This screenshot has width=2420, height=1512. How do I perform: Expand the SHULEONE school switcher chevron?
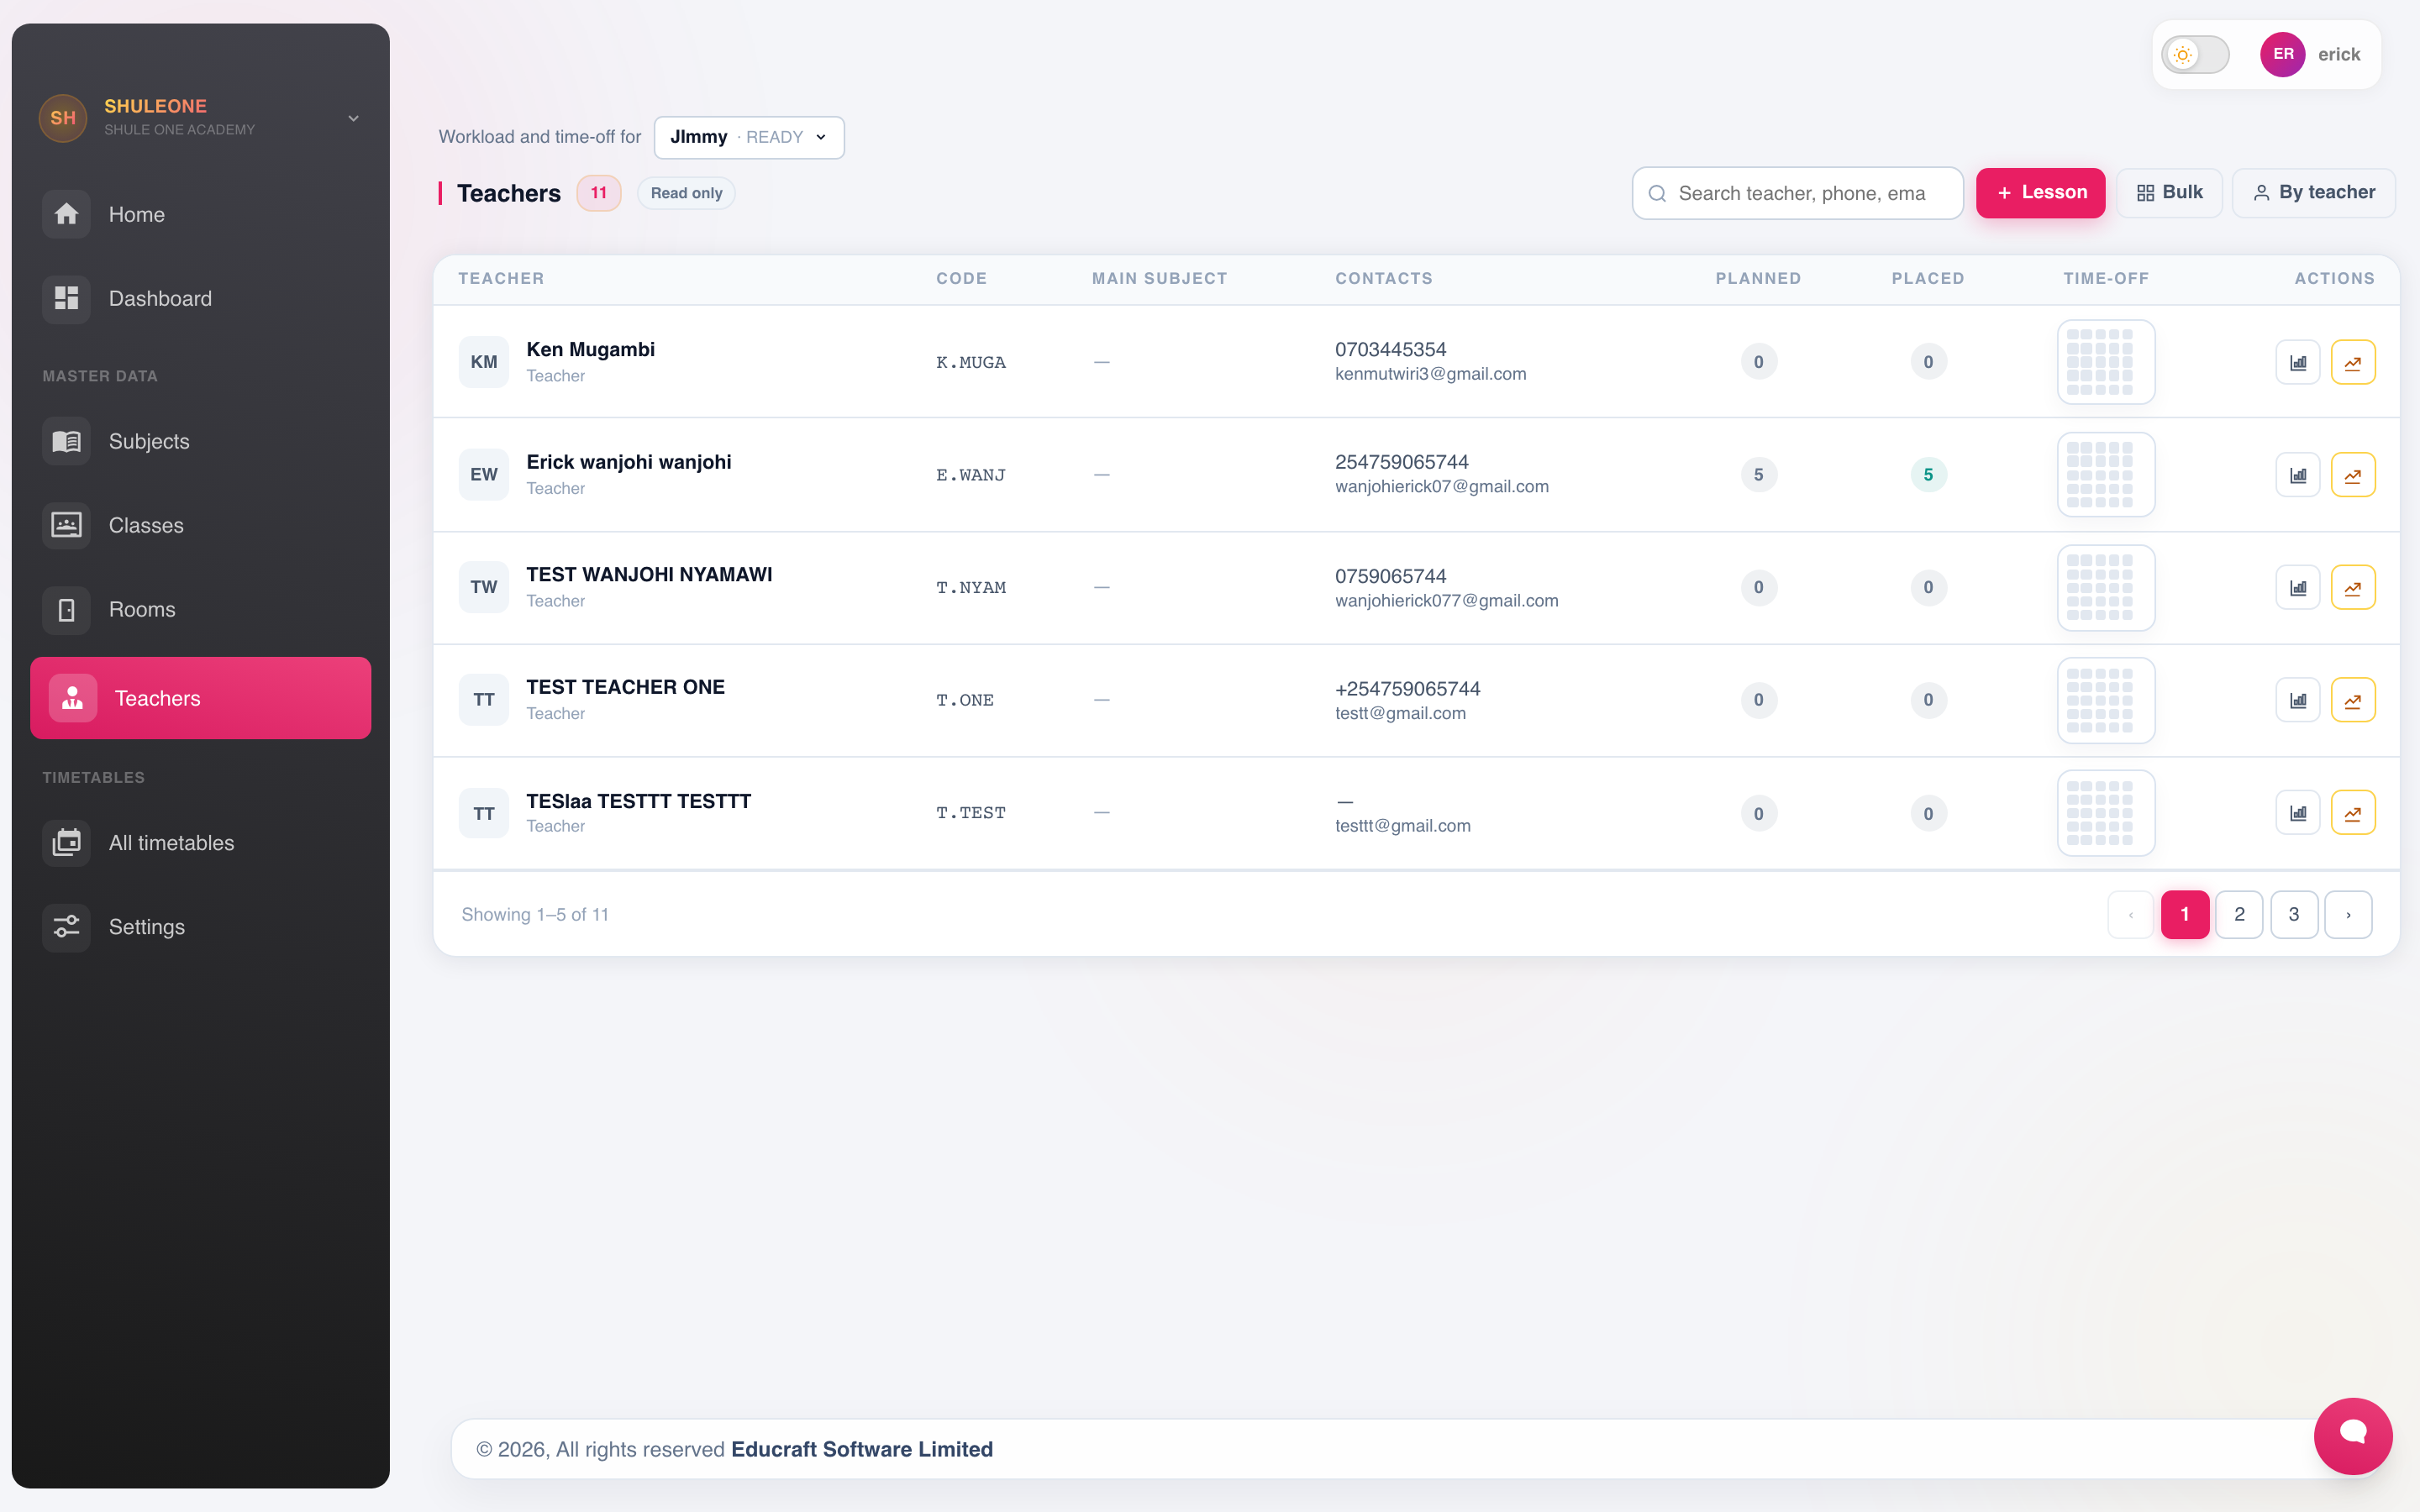[x=353, y=118]
